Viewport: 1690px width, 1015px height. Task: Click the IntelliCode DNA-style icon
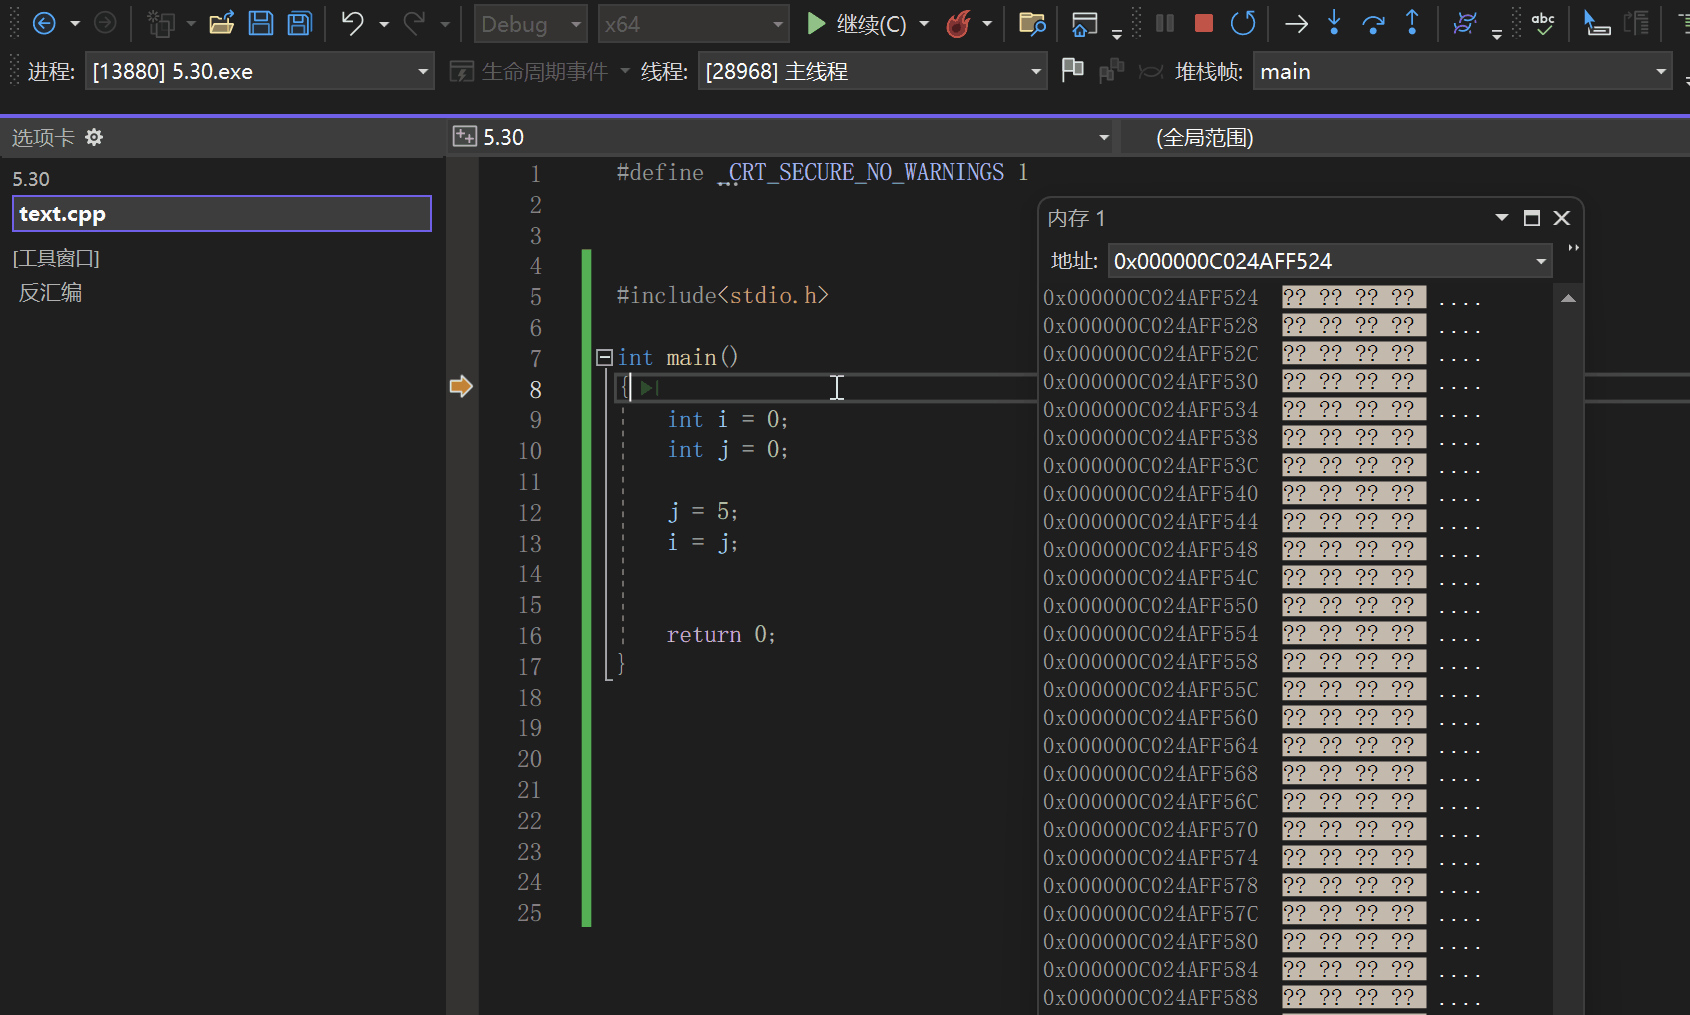click(1465, 23)
